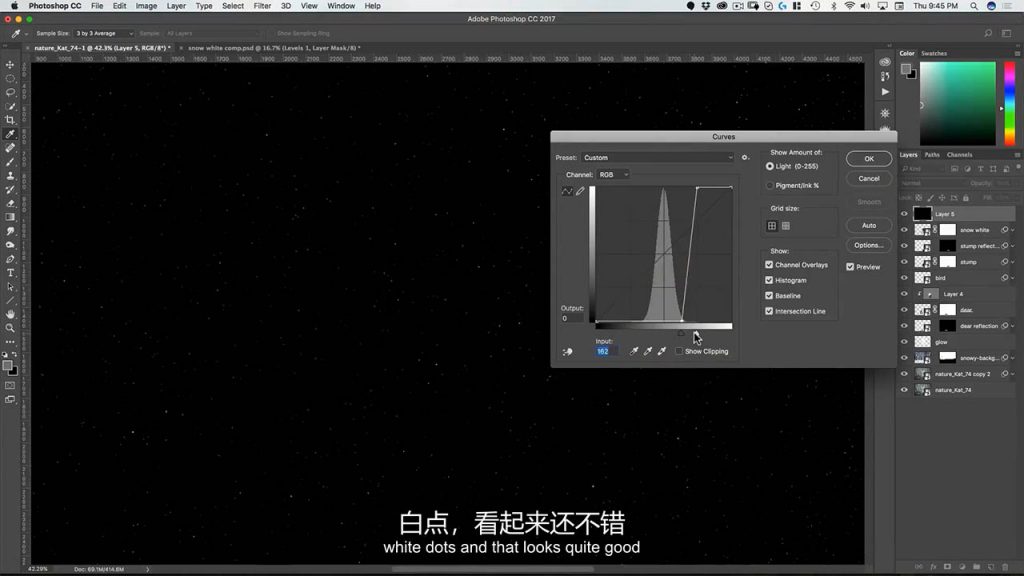
Task: Pick the black point eyedropper in Curves
Action: [633, 351]
